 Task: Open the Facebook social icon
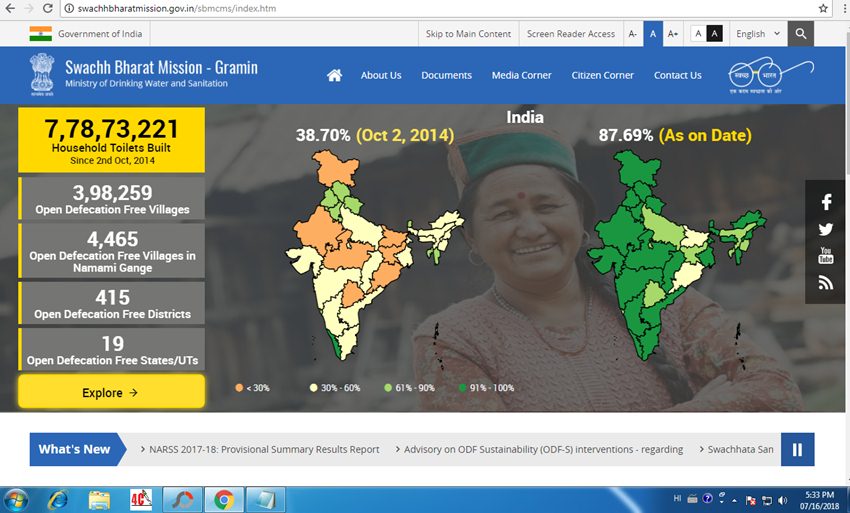826,202
